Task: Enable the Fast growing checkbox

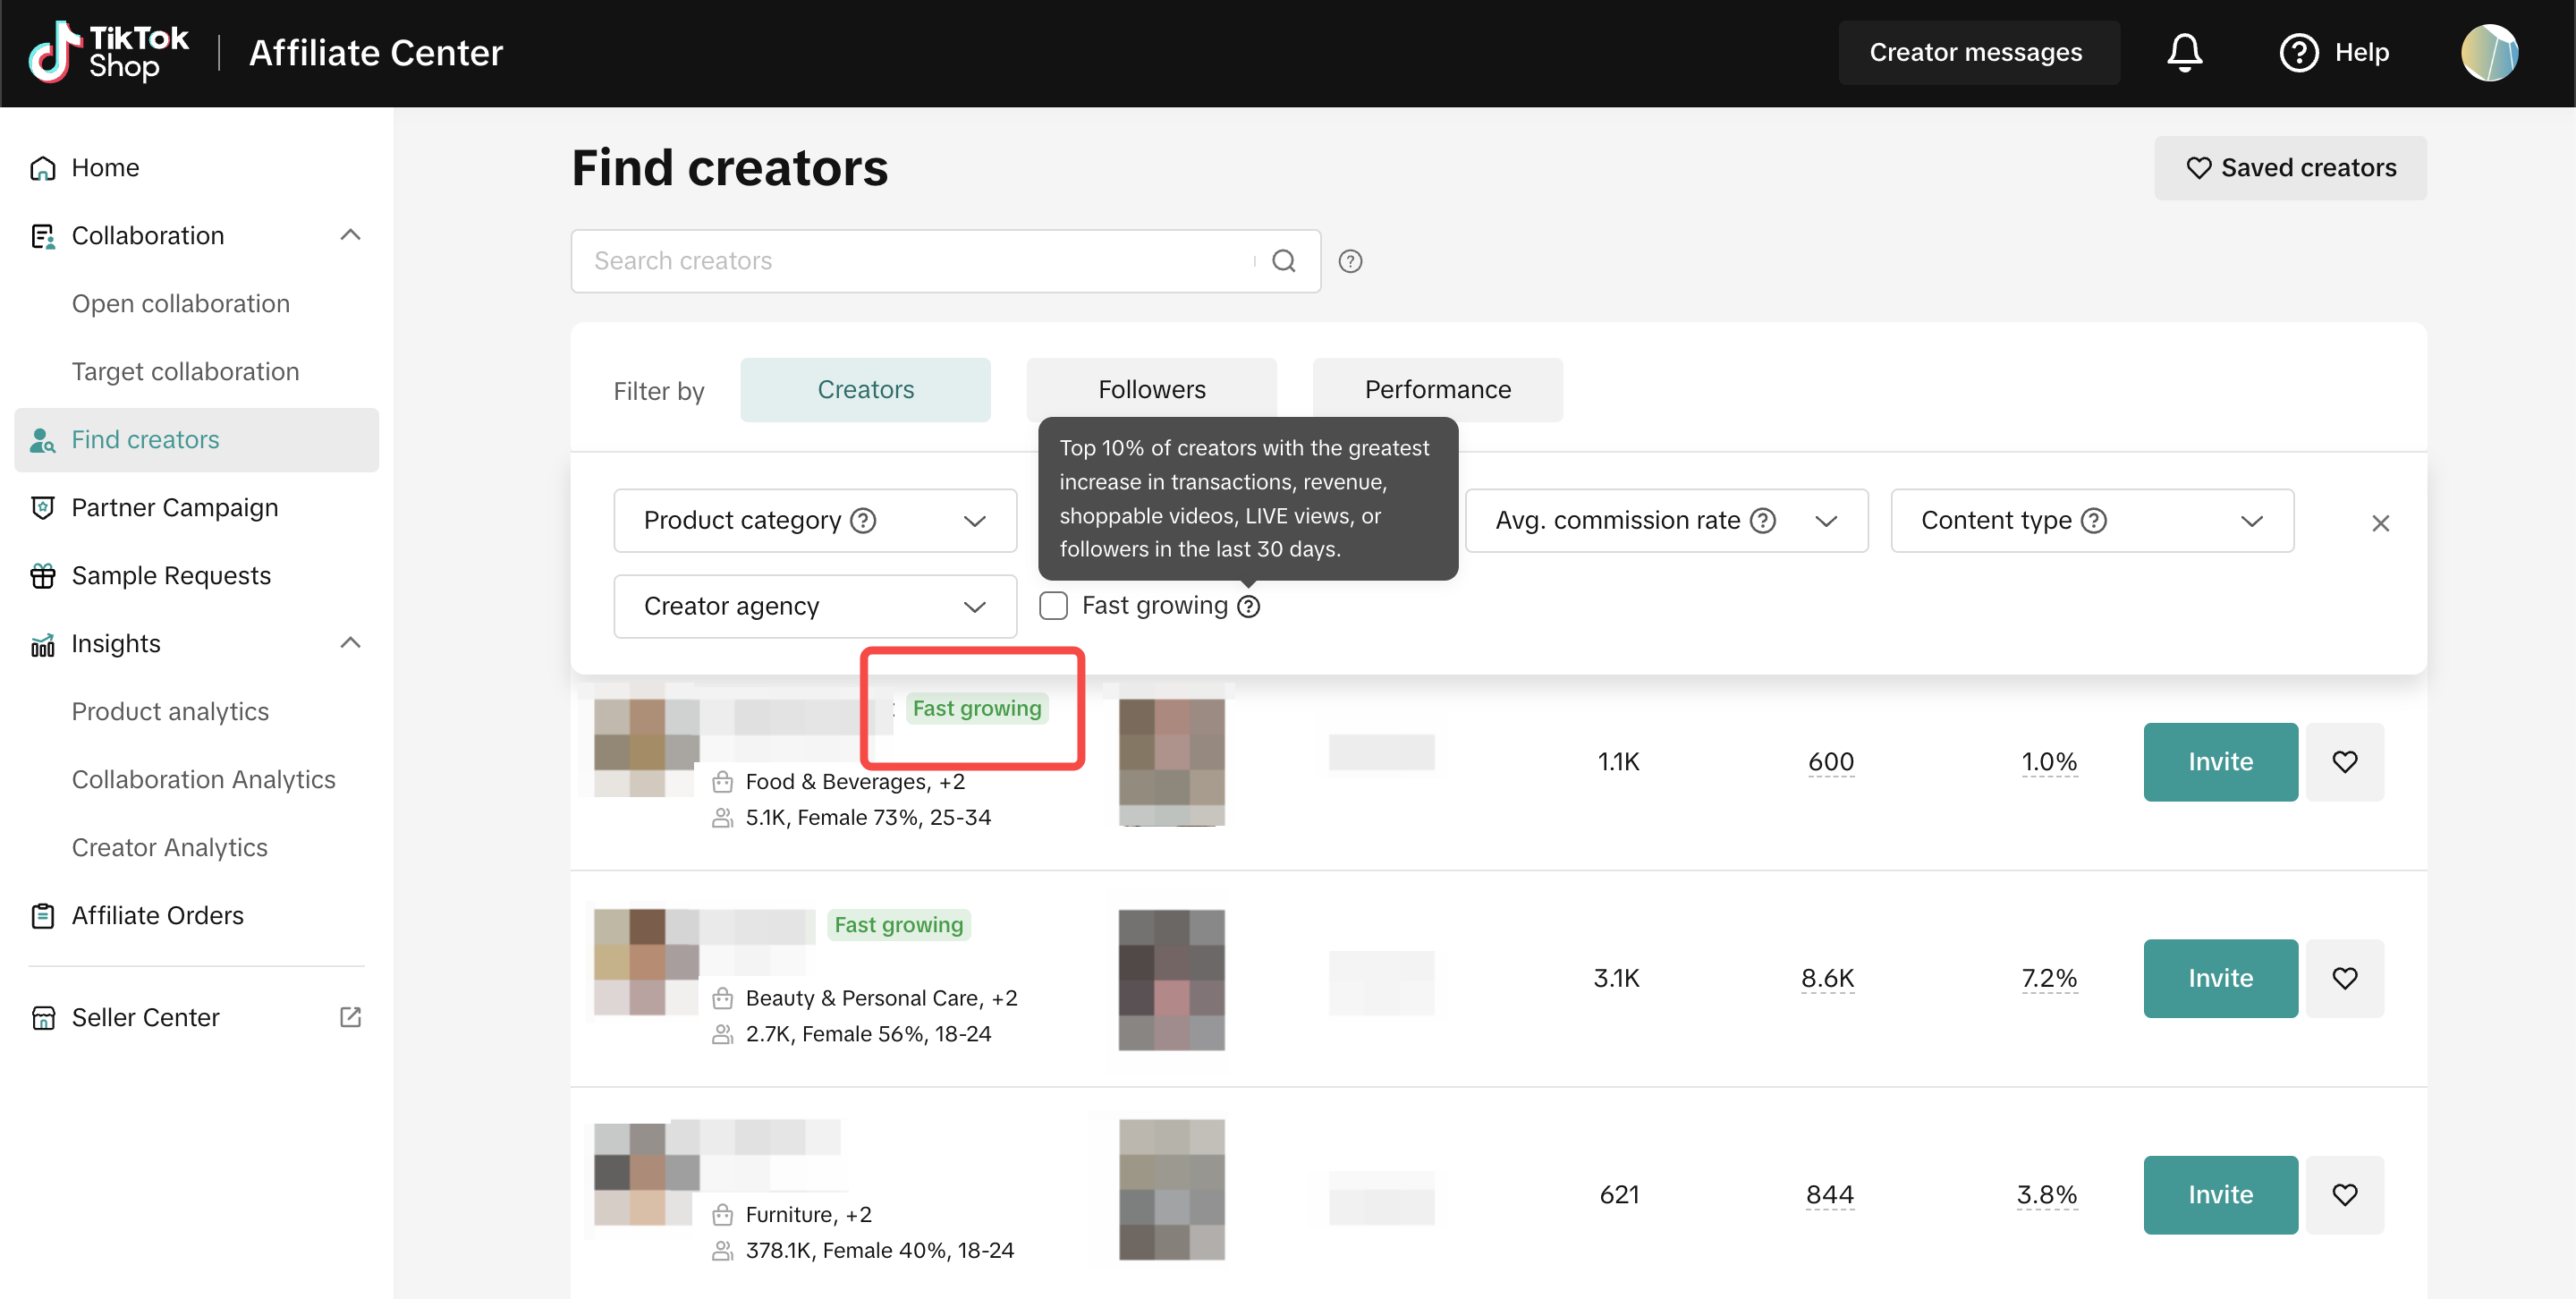Action: [x=1053, y=606]
